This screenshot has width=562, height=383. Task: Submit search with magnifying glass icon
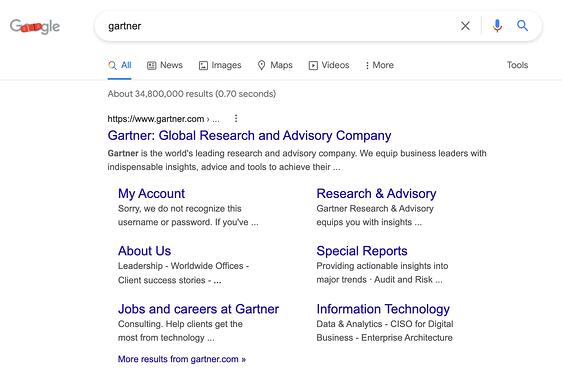[x=522, y=25]
